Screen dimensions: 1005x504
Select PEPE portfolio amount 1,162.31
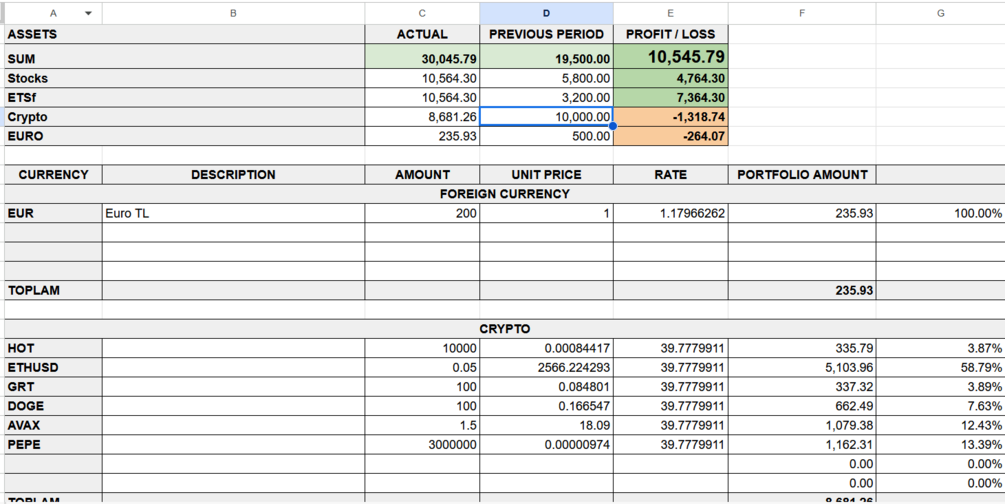point(802,444)
